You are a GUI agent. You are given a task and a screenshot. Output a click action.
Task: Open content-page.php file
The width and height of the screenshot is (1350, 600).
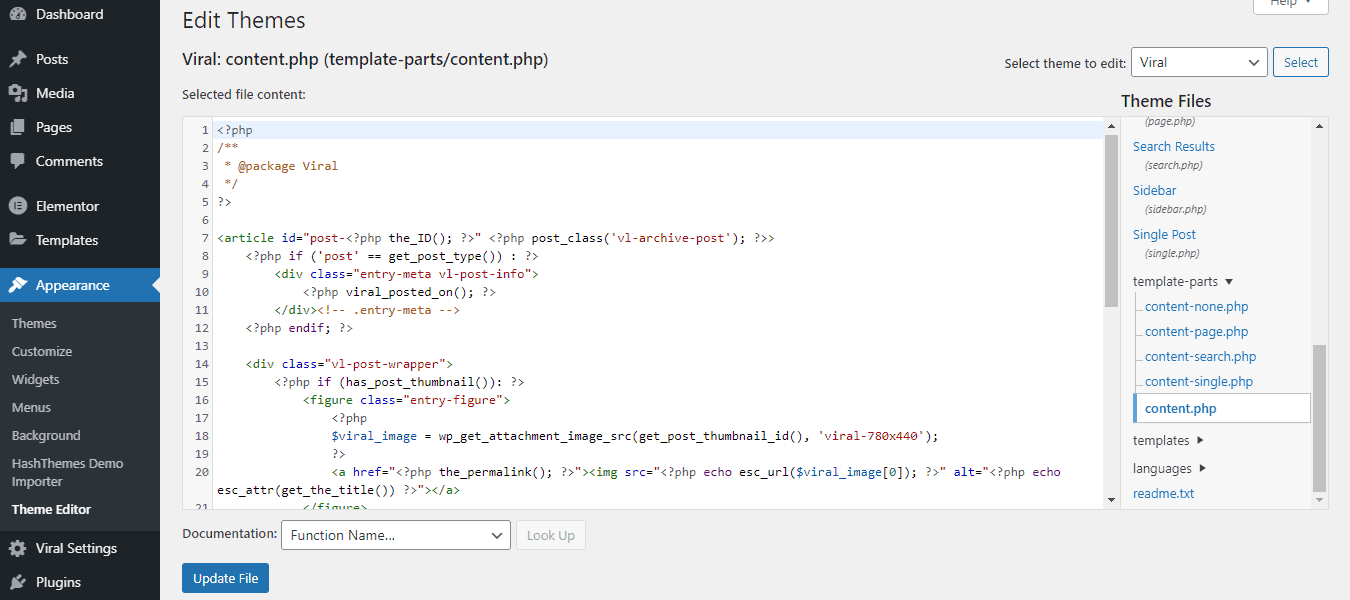pyautogui.click(x=1197, y=332)
